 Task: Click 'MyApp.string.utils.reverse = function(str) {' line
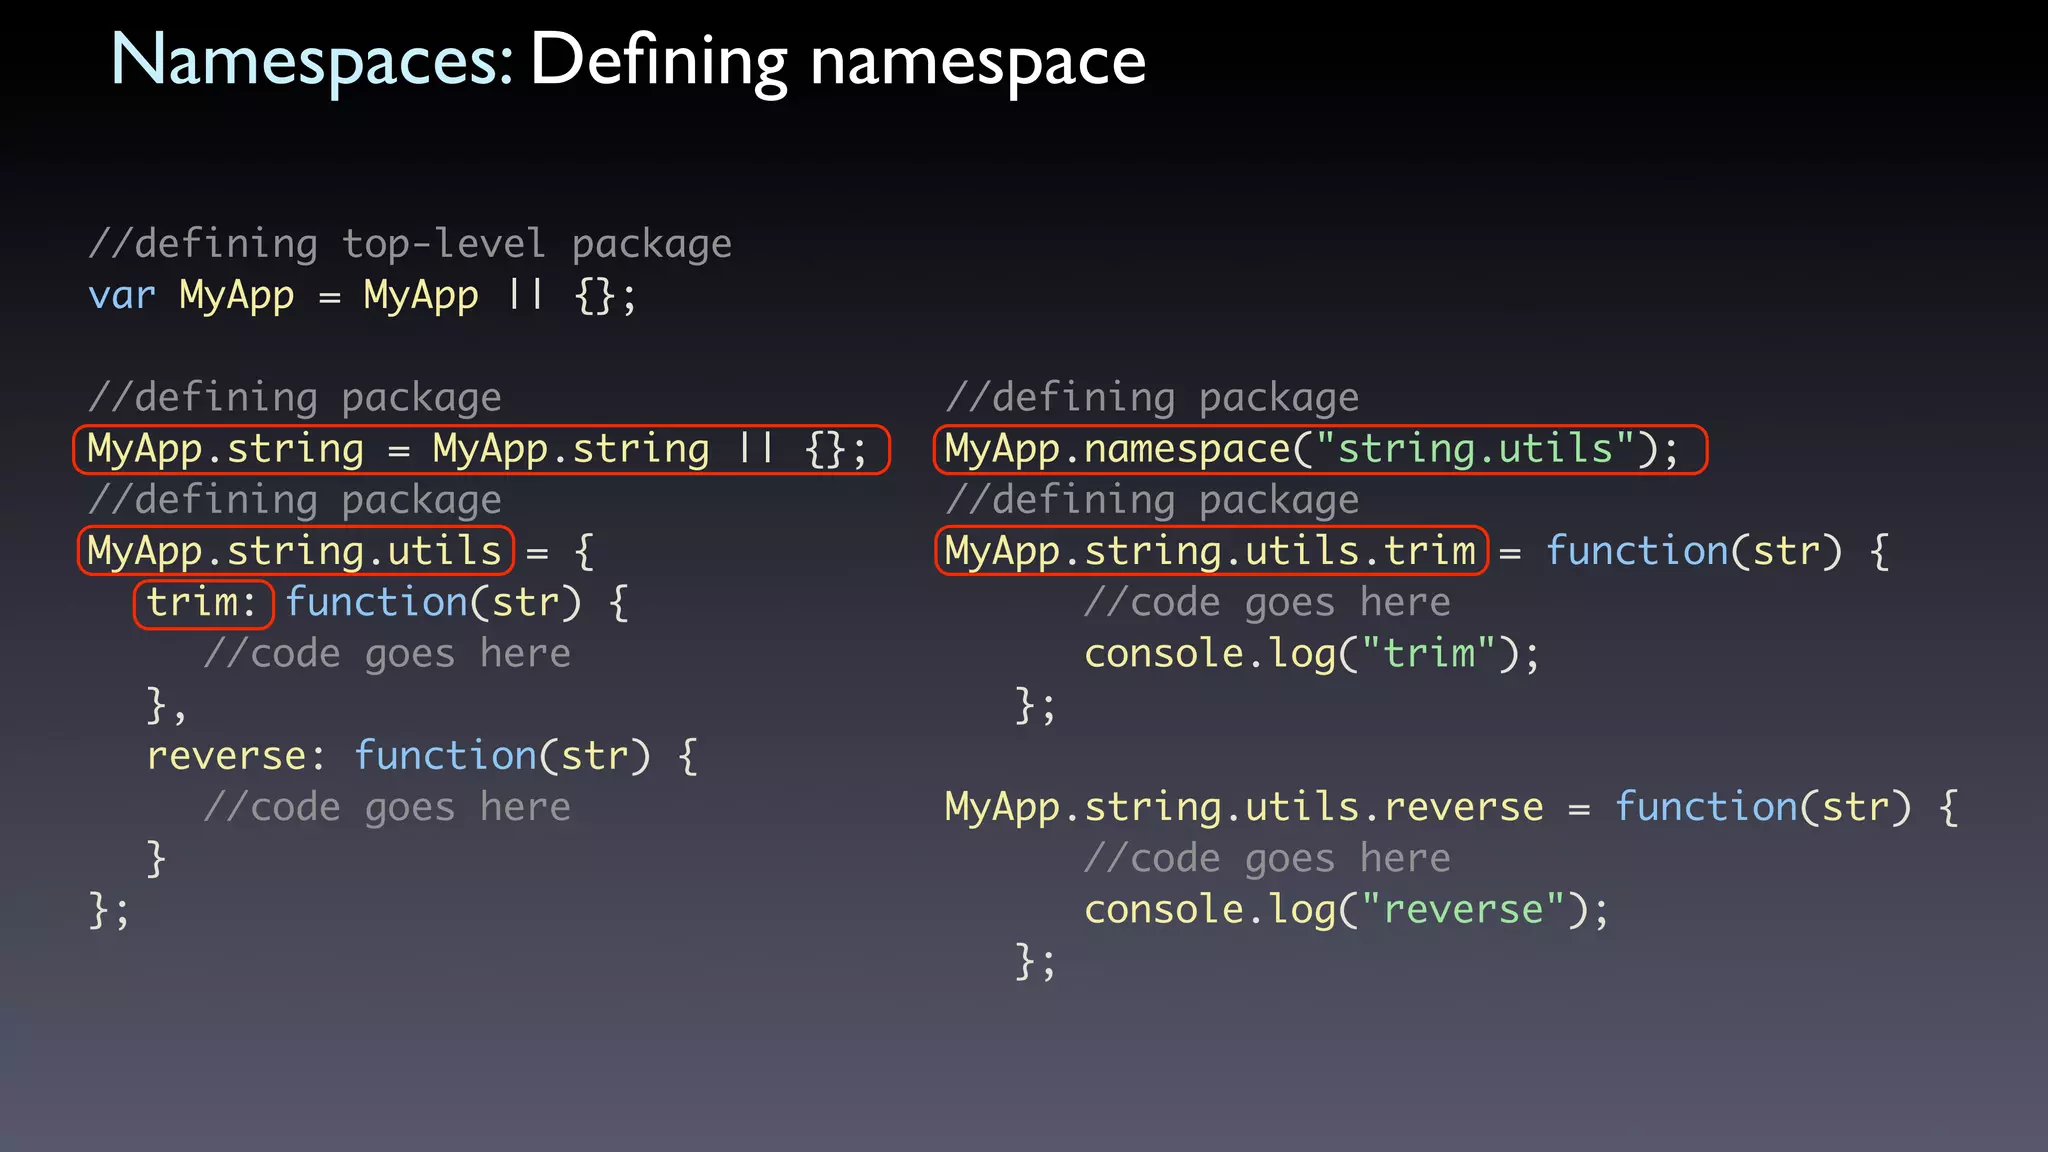(x=1452, y=807)
